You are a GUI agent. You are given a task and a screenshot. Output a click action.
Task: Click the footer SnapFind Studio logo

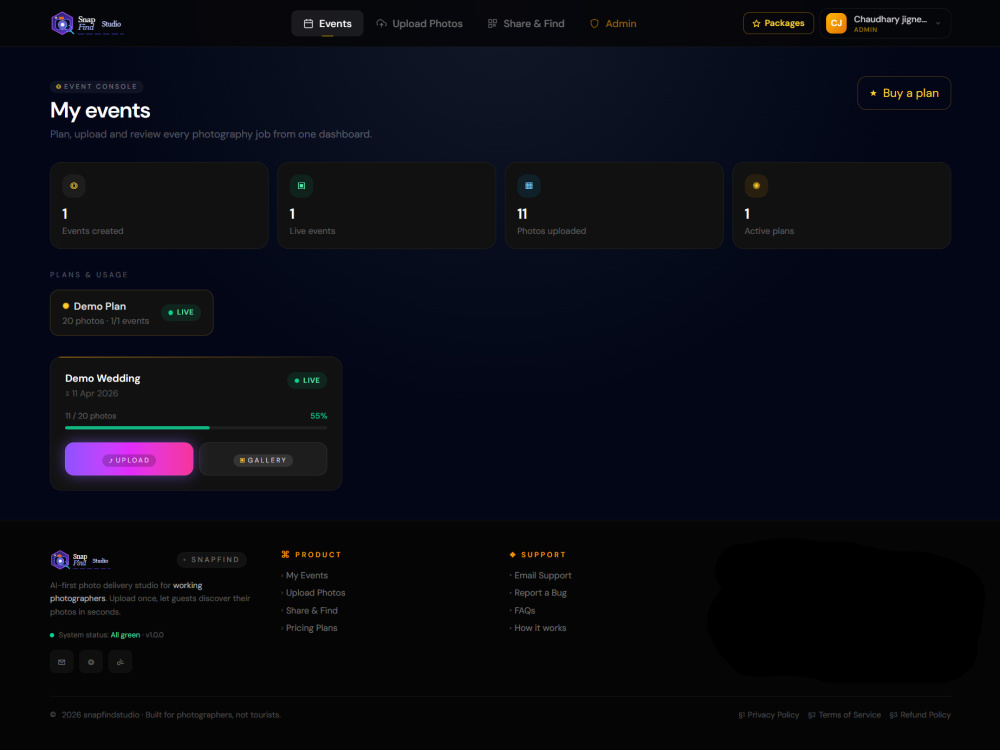(x=80, y=560)
